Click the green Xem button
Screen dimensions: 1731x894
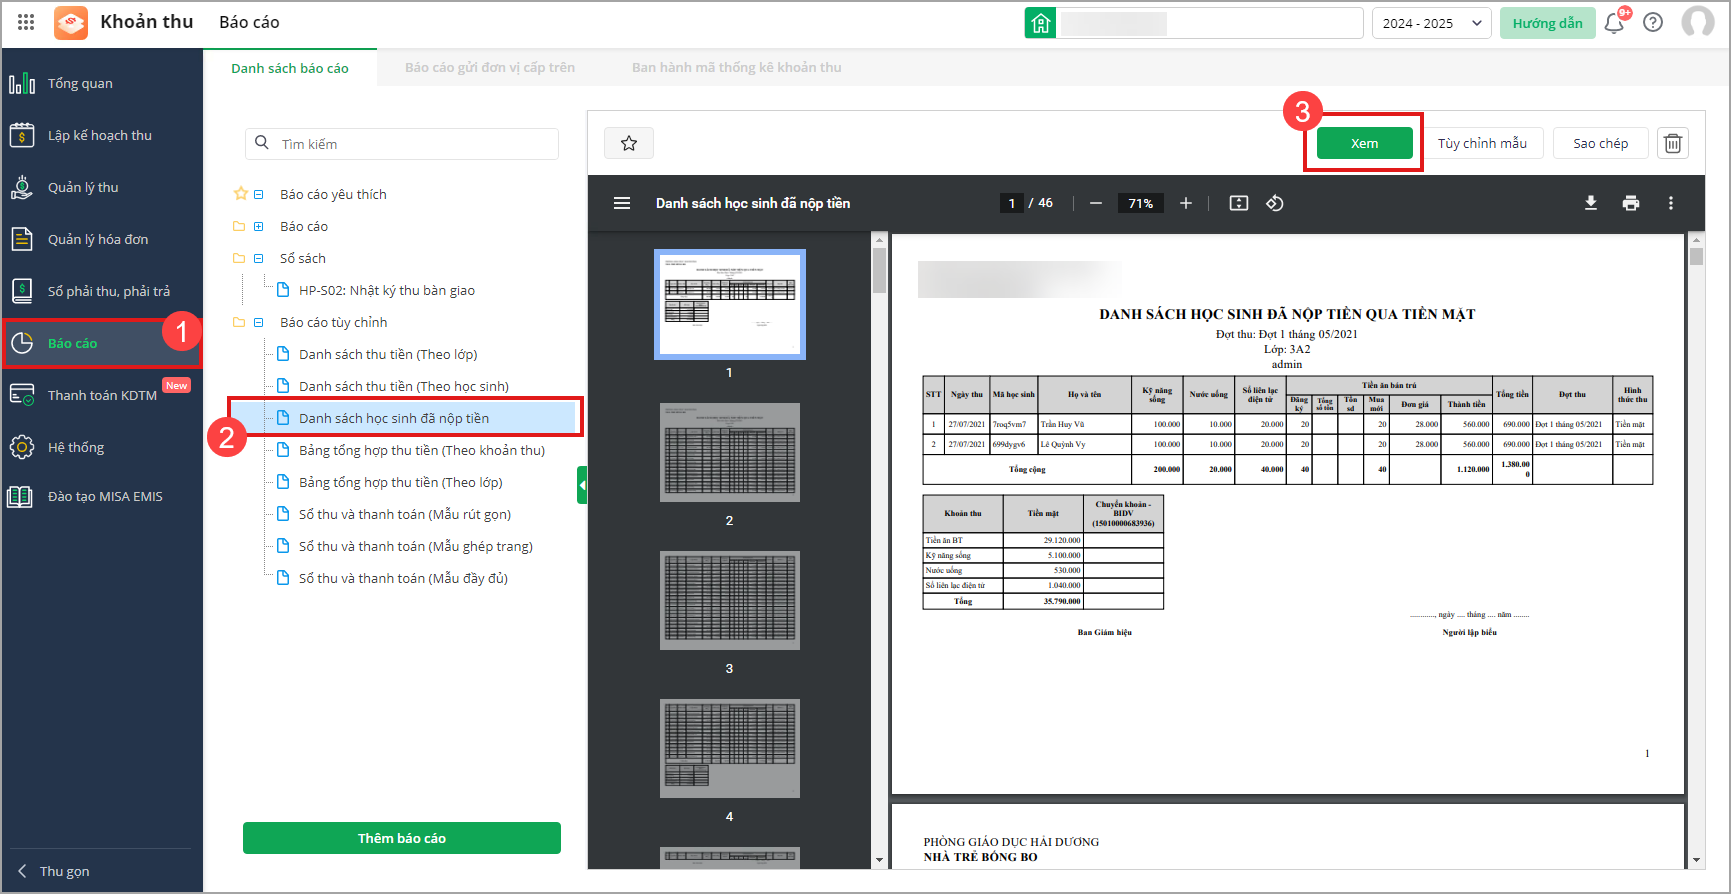point(1364,143)
